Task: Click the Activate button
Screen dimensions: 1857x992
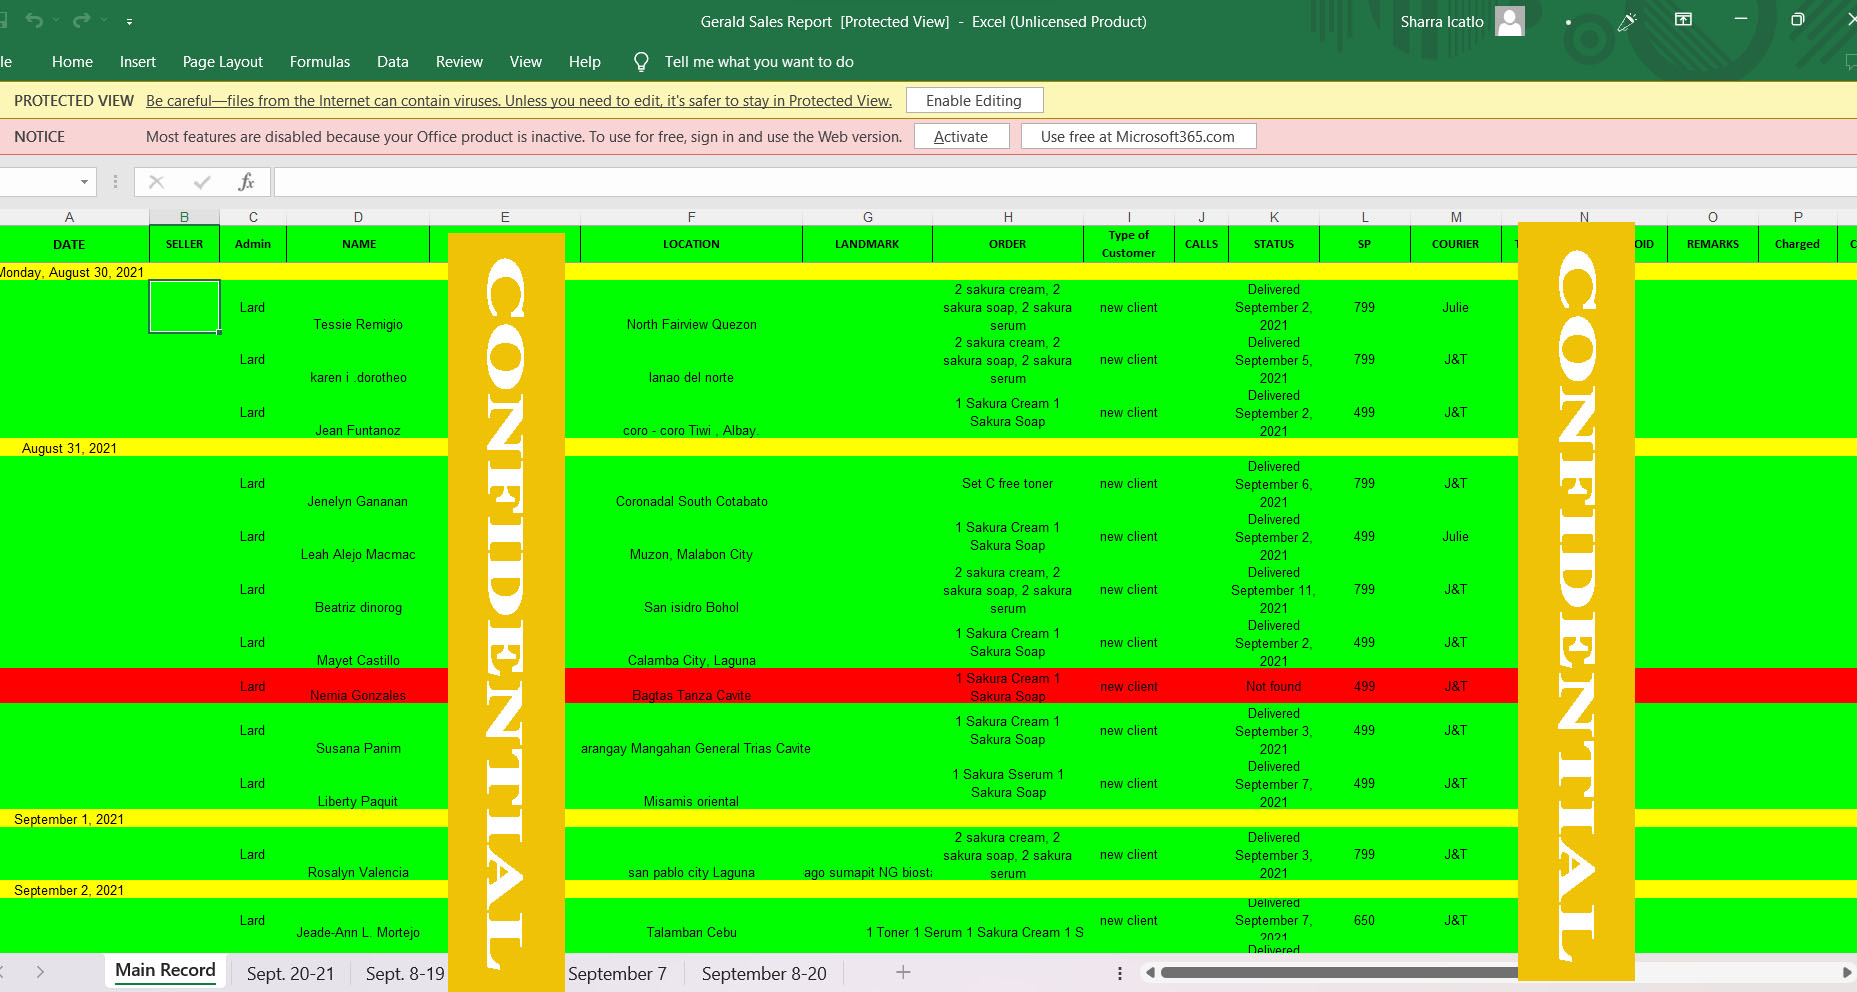Action: [x=961, y=136]
